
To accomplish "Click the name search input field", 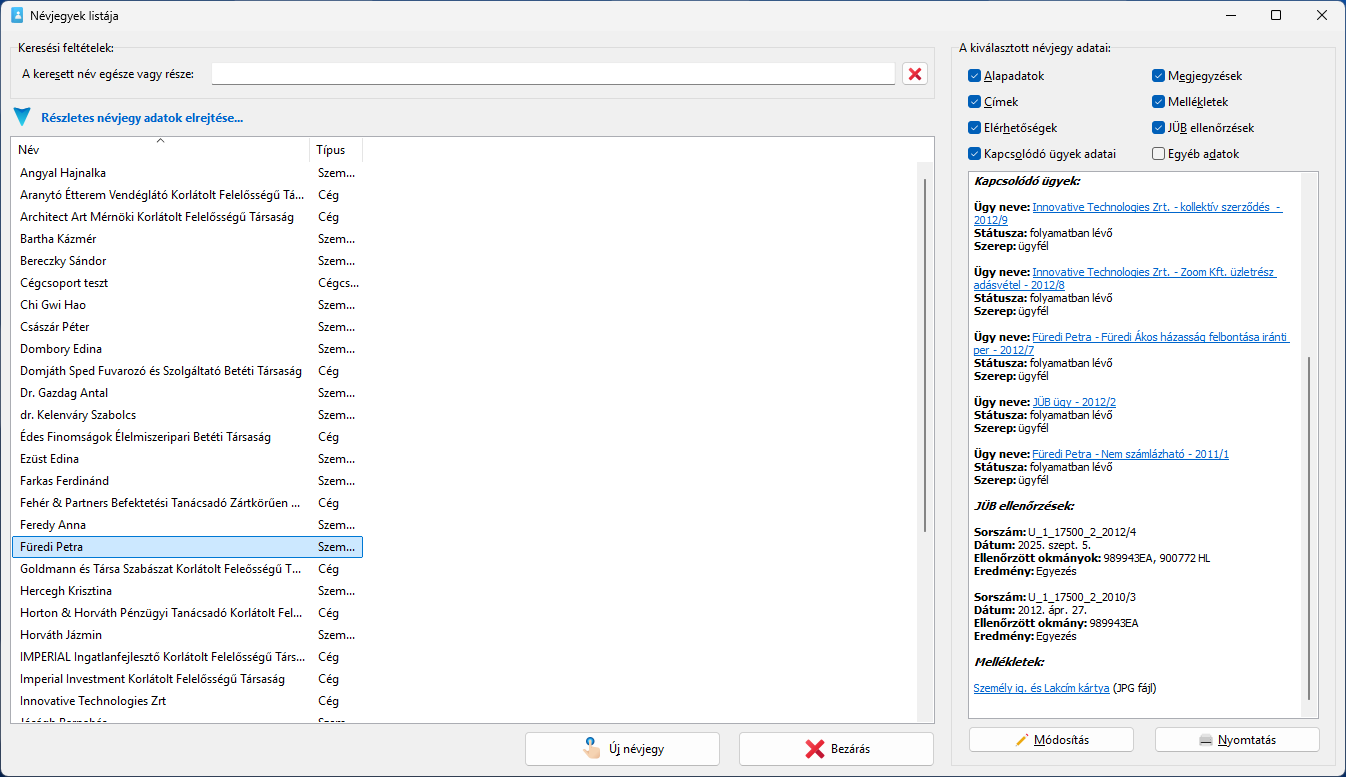I will [x=553, y=74].
